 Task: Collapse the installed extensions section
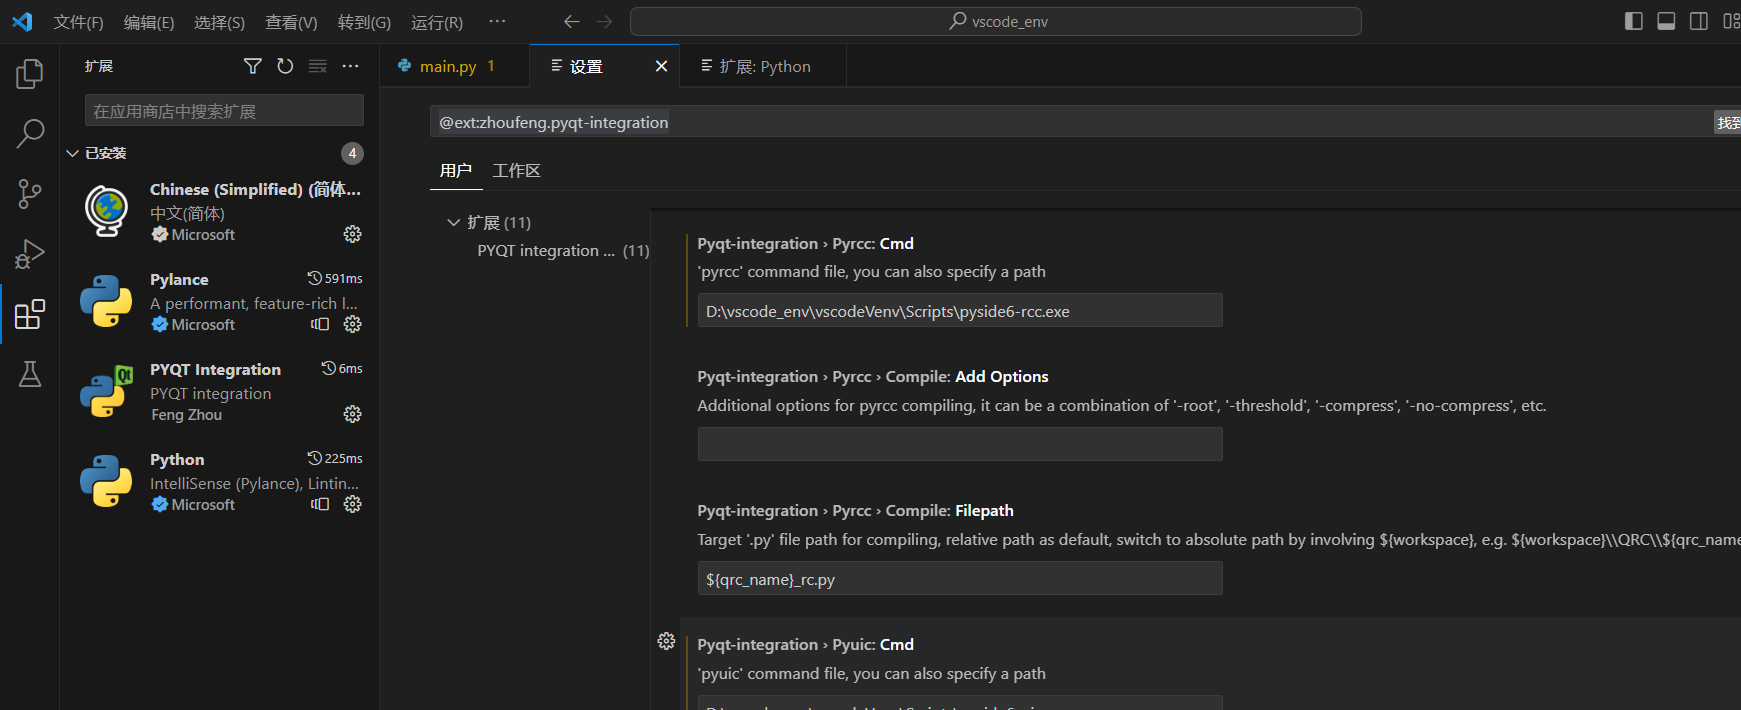coord(72,153)
